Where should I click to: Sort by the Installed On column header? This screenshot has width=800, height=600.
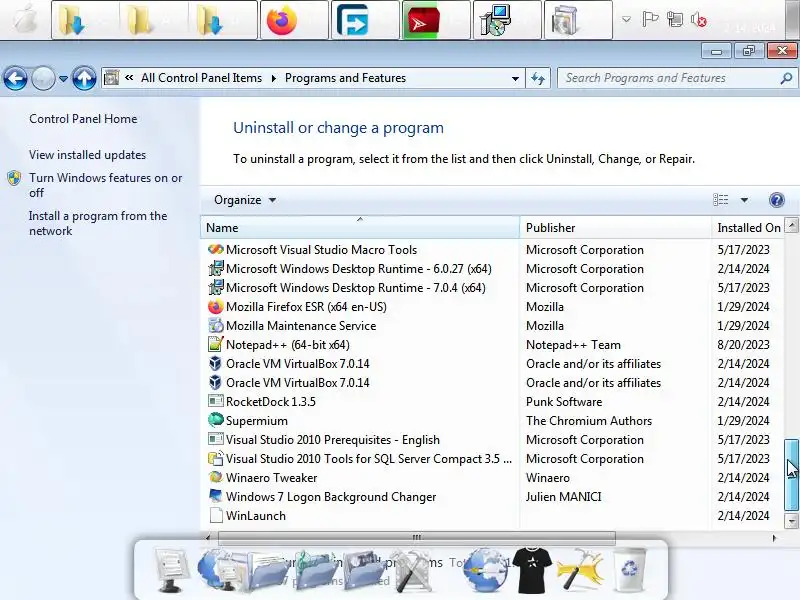tap(748, 228)
